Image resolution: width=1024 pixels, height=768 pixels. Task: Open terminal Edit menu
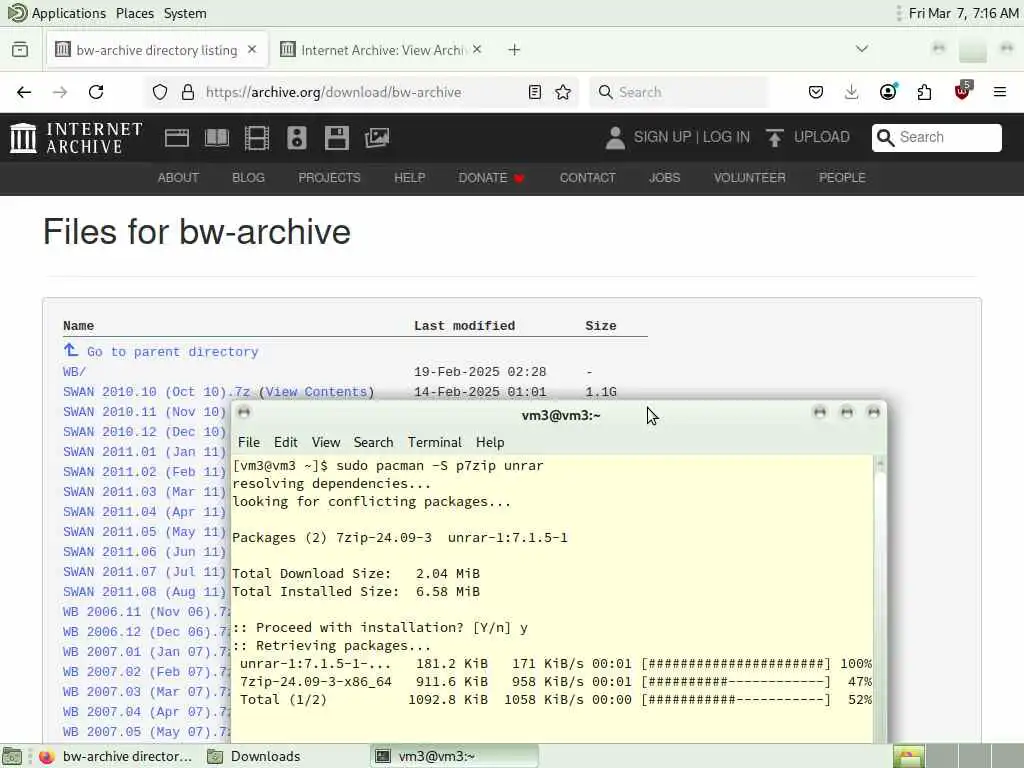coord(285,442)
